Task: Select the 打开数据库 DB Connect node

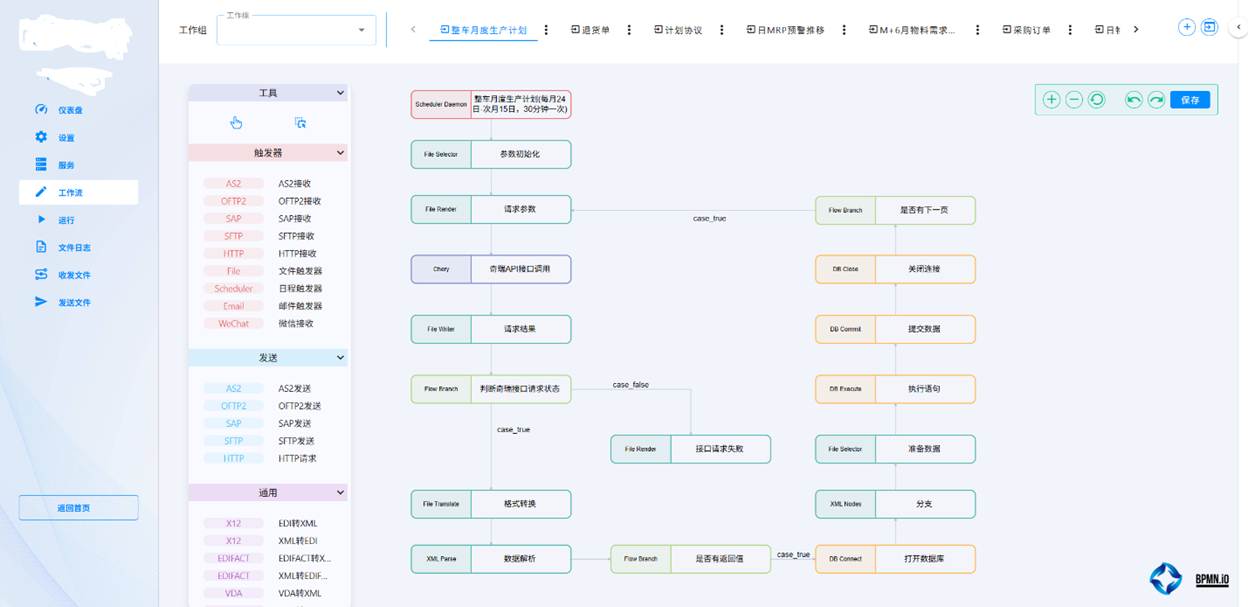Action: pos(895,559)
